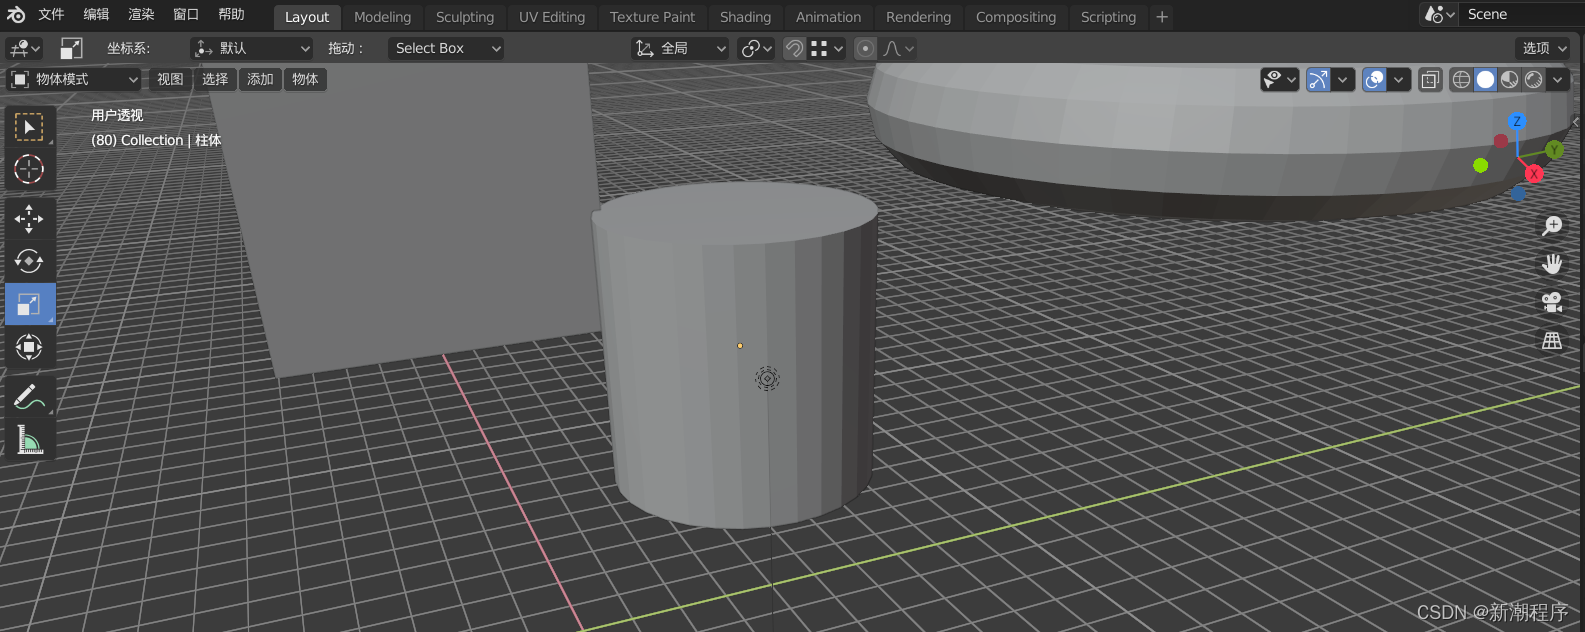The image size is (1585, 632).
Task: Expand the gizmo settings dropdown arrow
Action: (x=1343, y=79)
